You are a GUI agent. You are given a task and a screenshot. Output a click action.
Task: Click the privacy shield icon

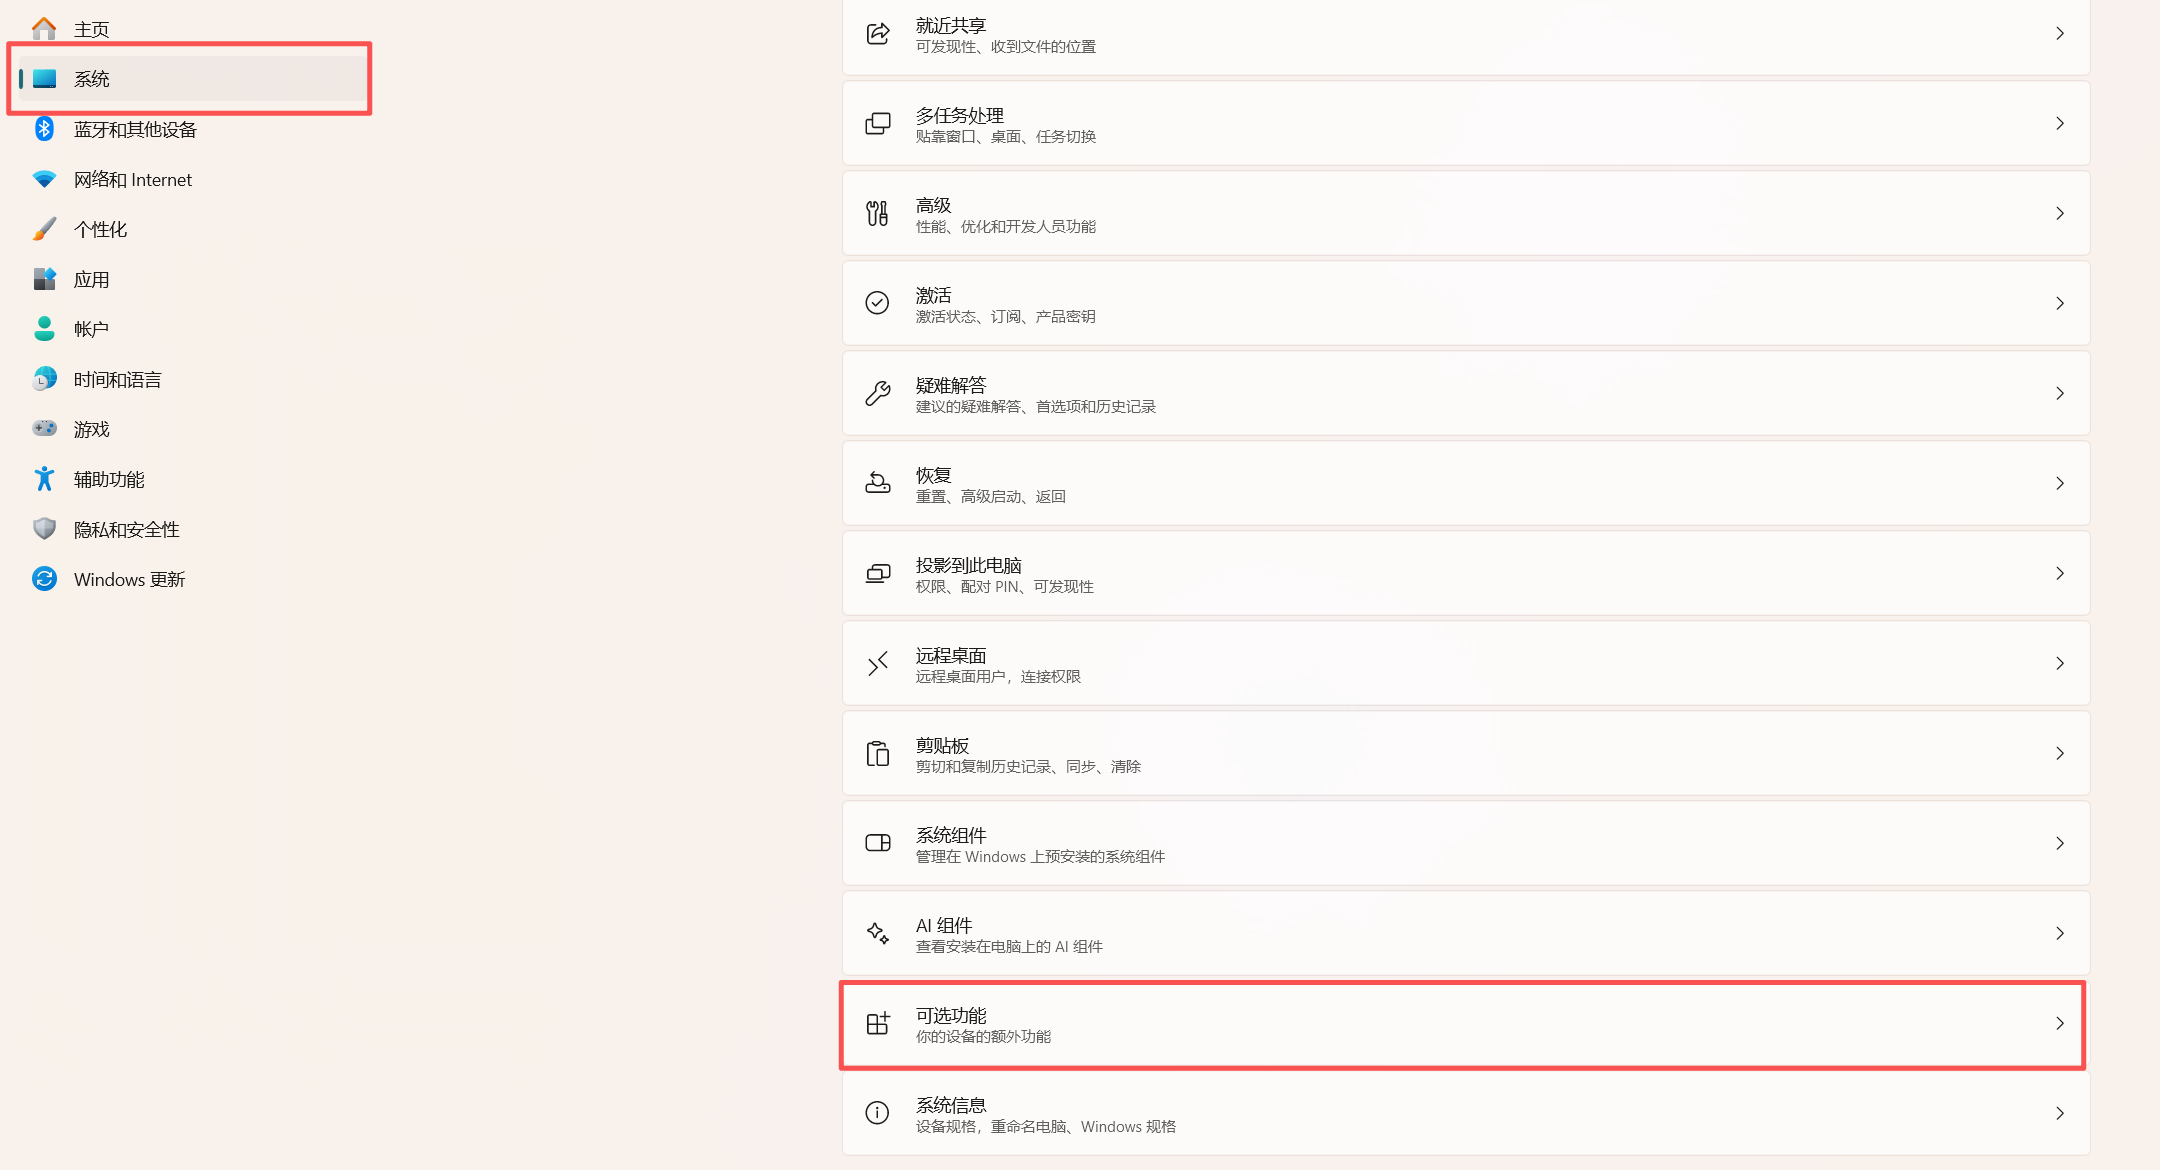pyautogui.click(x=44, y=529)
